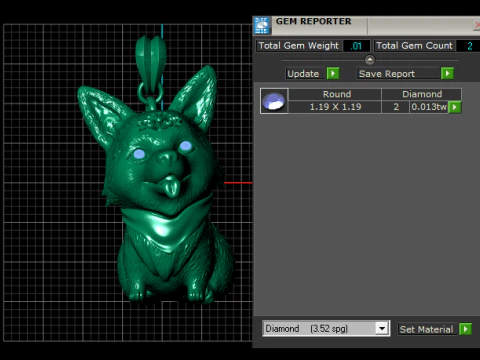
Task: Click the Save Report button
Action: pyautogui.click(x=398, y=73)
